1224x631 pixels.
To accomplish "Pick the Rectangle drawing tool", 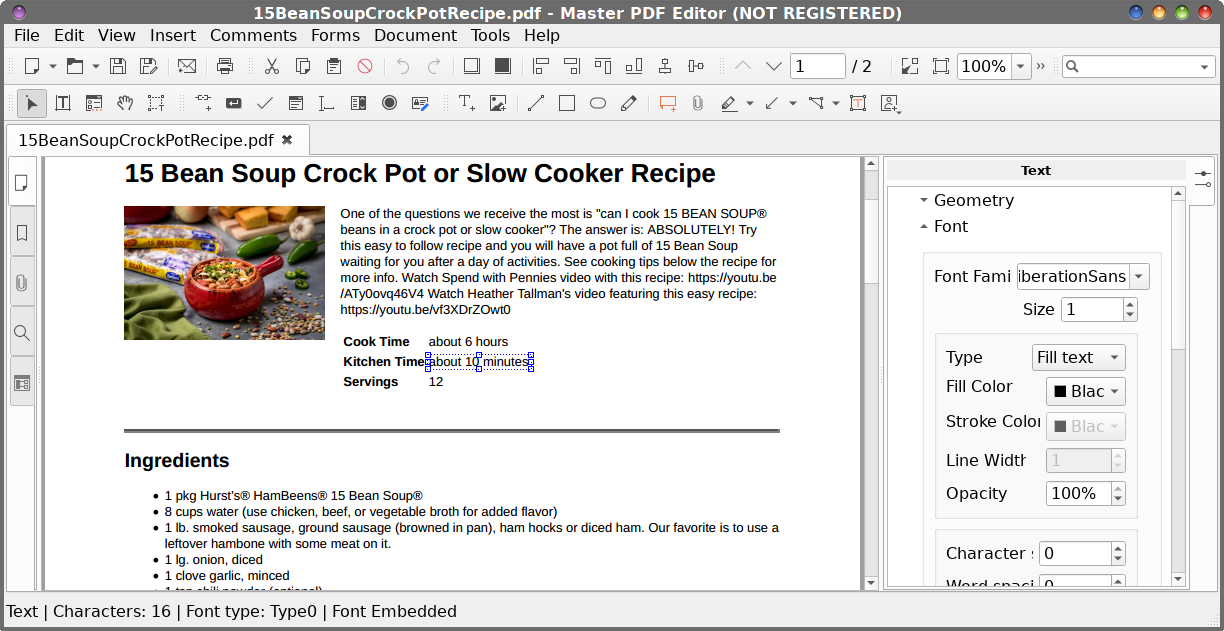I will click(567, 103).
